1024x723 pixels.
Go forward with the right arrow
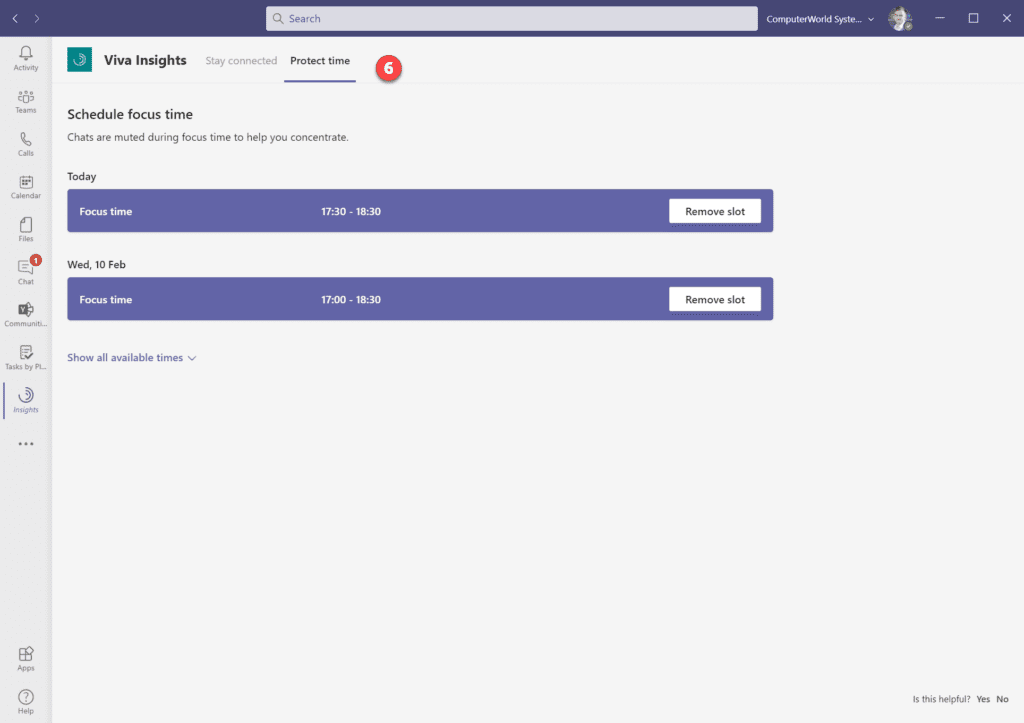(x=37, y=18)
